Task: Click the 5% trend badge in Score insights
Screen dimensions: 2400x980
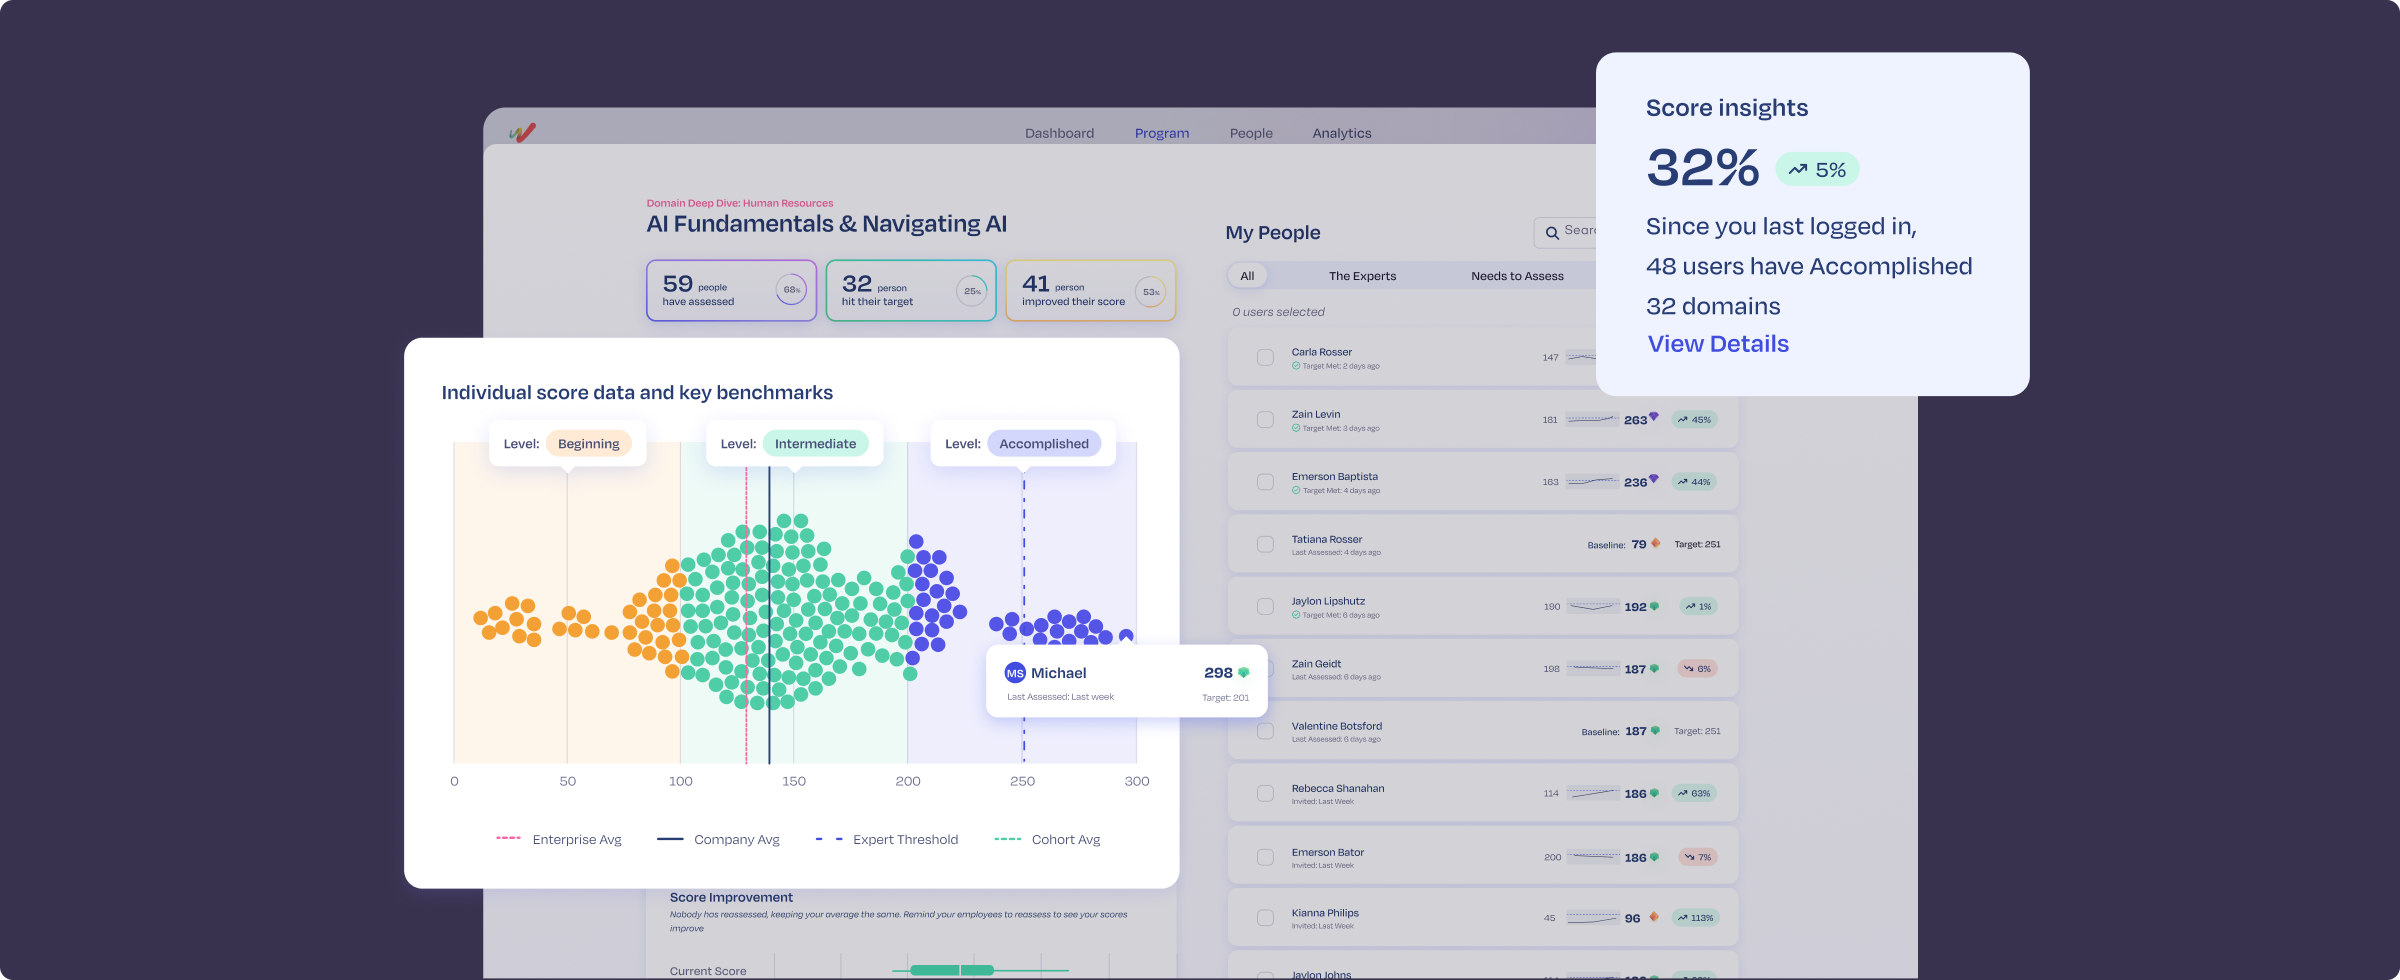Action: [1817, 170]
